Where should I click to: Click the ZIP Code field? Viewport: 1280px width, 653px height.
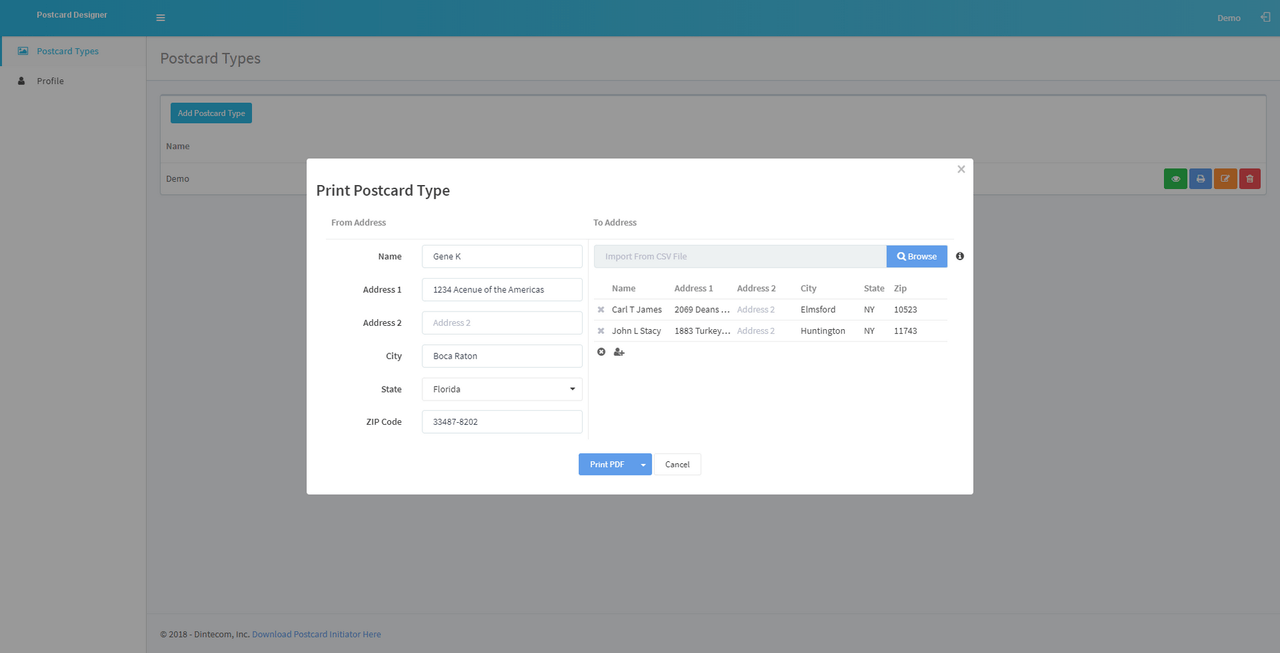(x=502, y=422)
